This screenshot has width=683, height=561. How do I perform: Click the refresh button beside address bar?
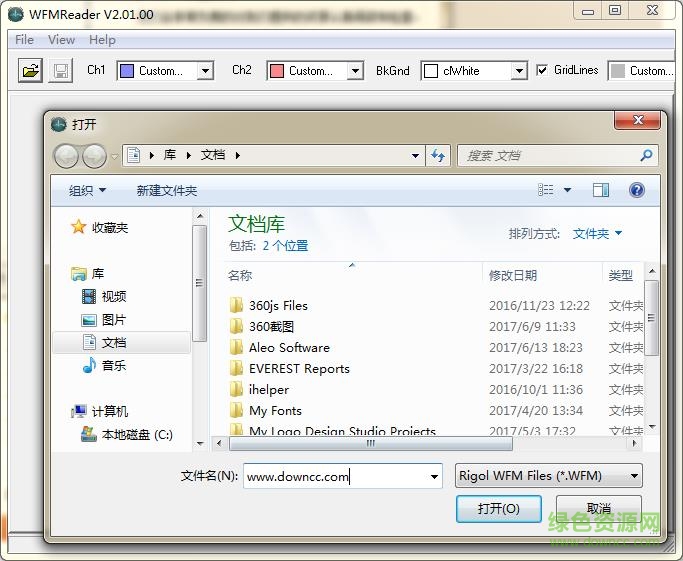tap(437, 156)
